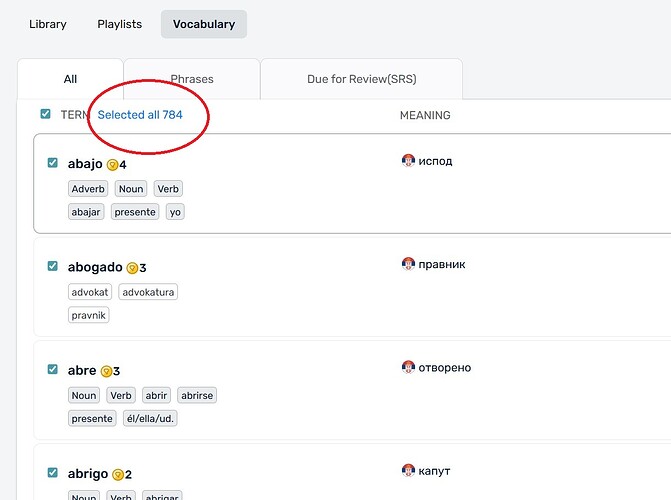Click the coin icon next to abajo

(112, 165)
